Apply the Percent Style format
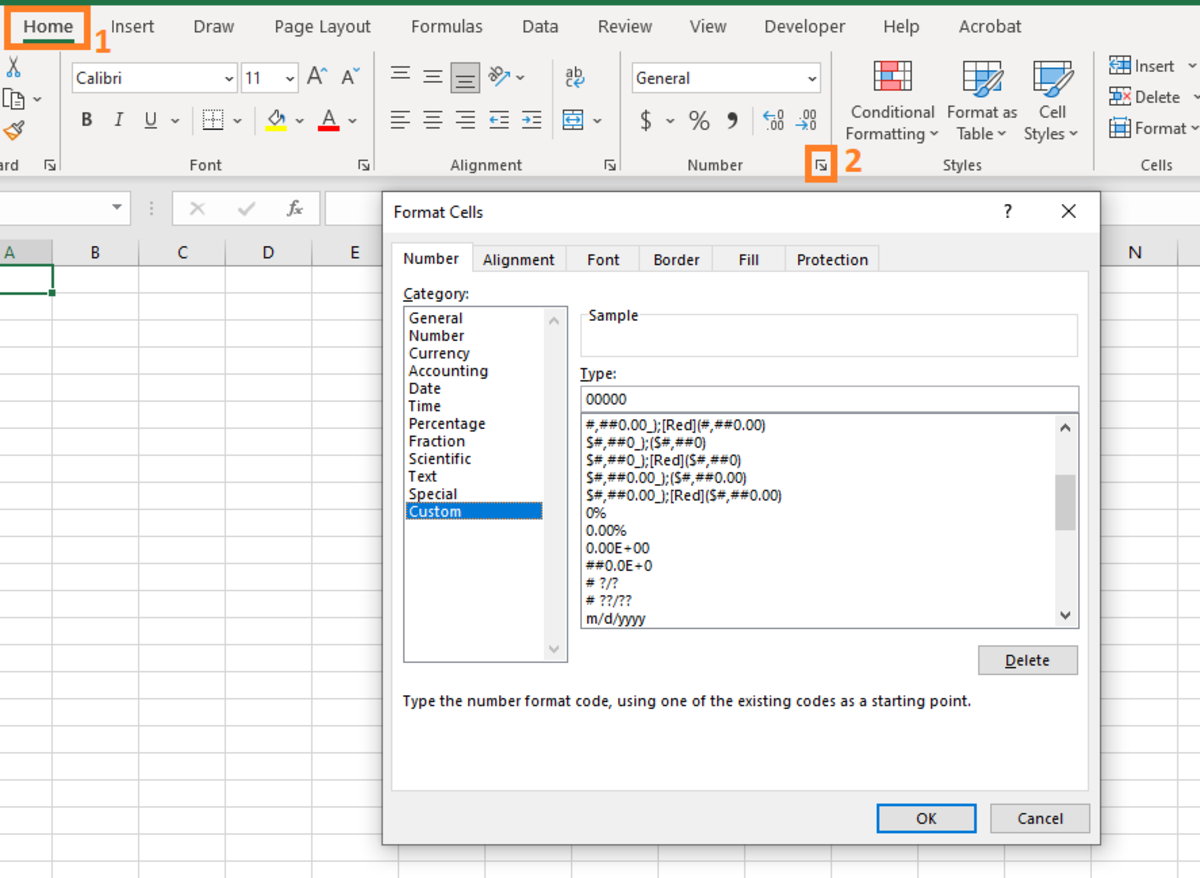Screen dimensions: 1200x878 pyautogui.click(x=699, y=120)
